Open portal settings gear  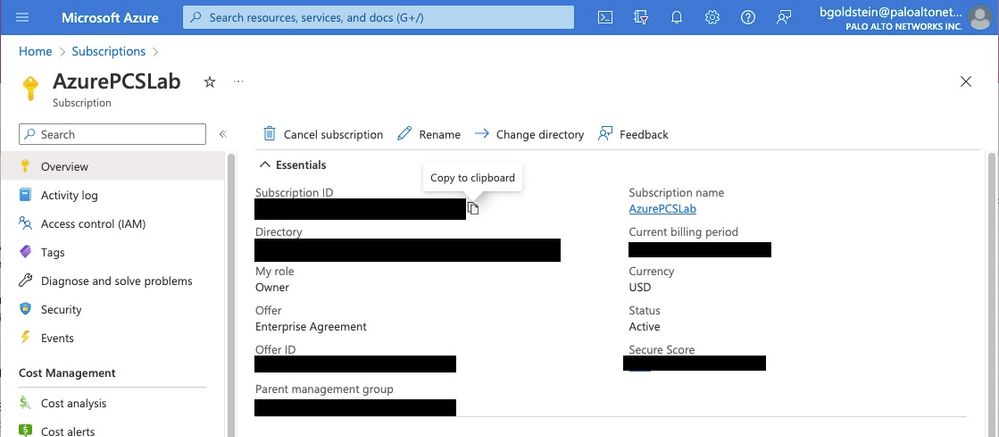coord(712,17)
